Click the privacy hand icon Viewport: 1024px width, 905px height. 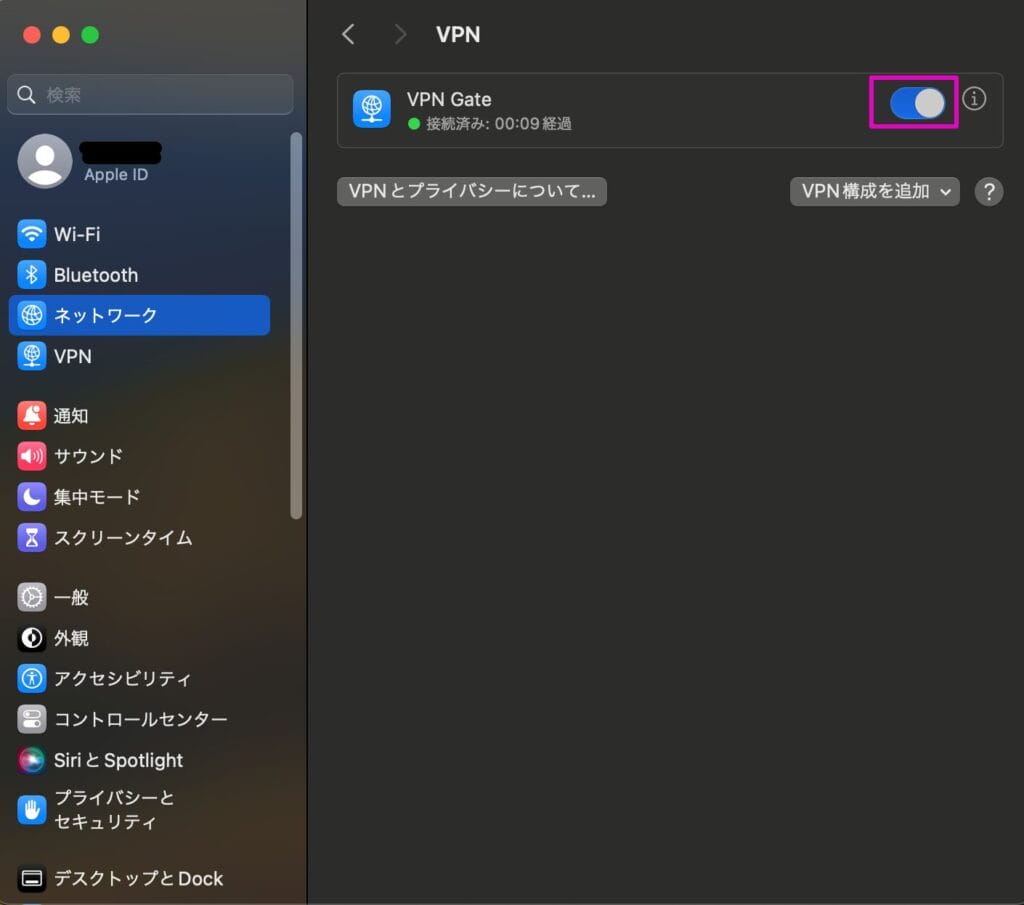point(31,810)
